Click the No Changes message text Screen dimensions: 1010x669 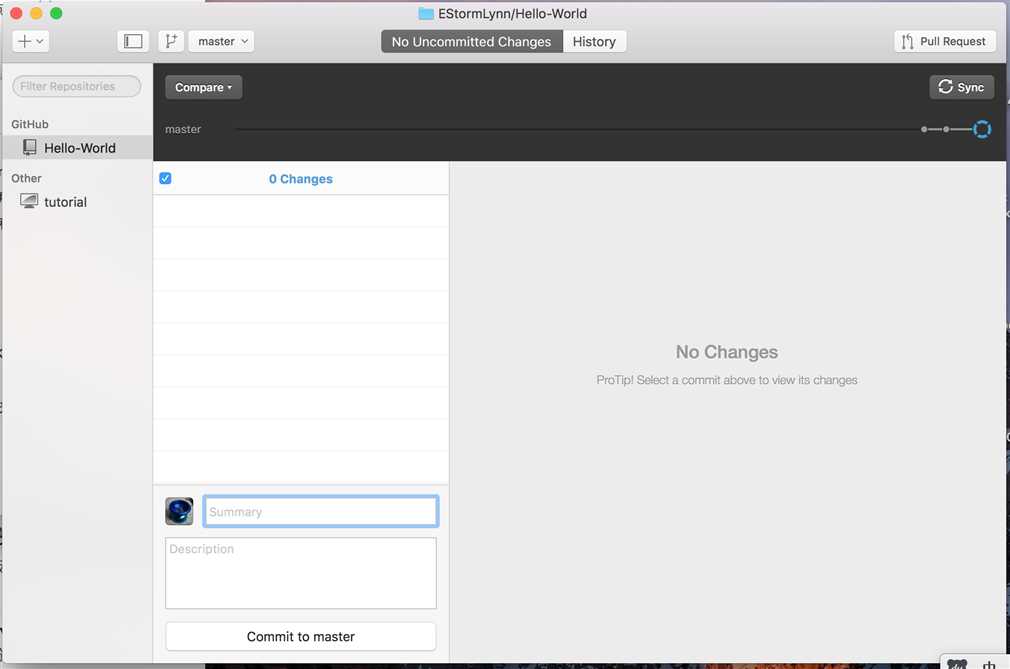(x=727, y=352)
